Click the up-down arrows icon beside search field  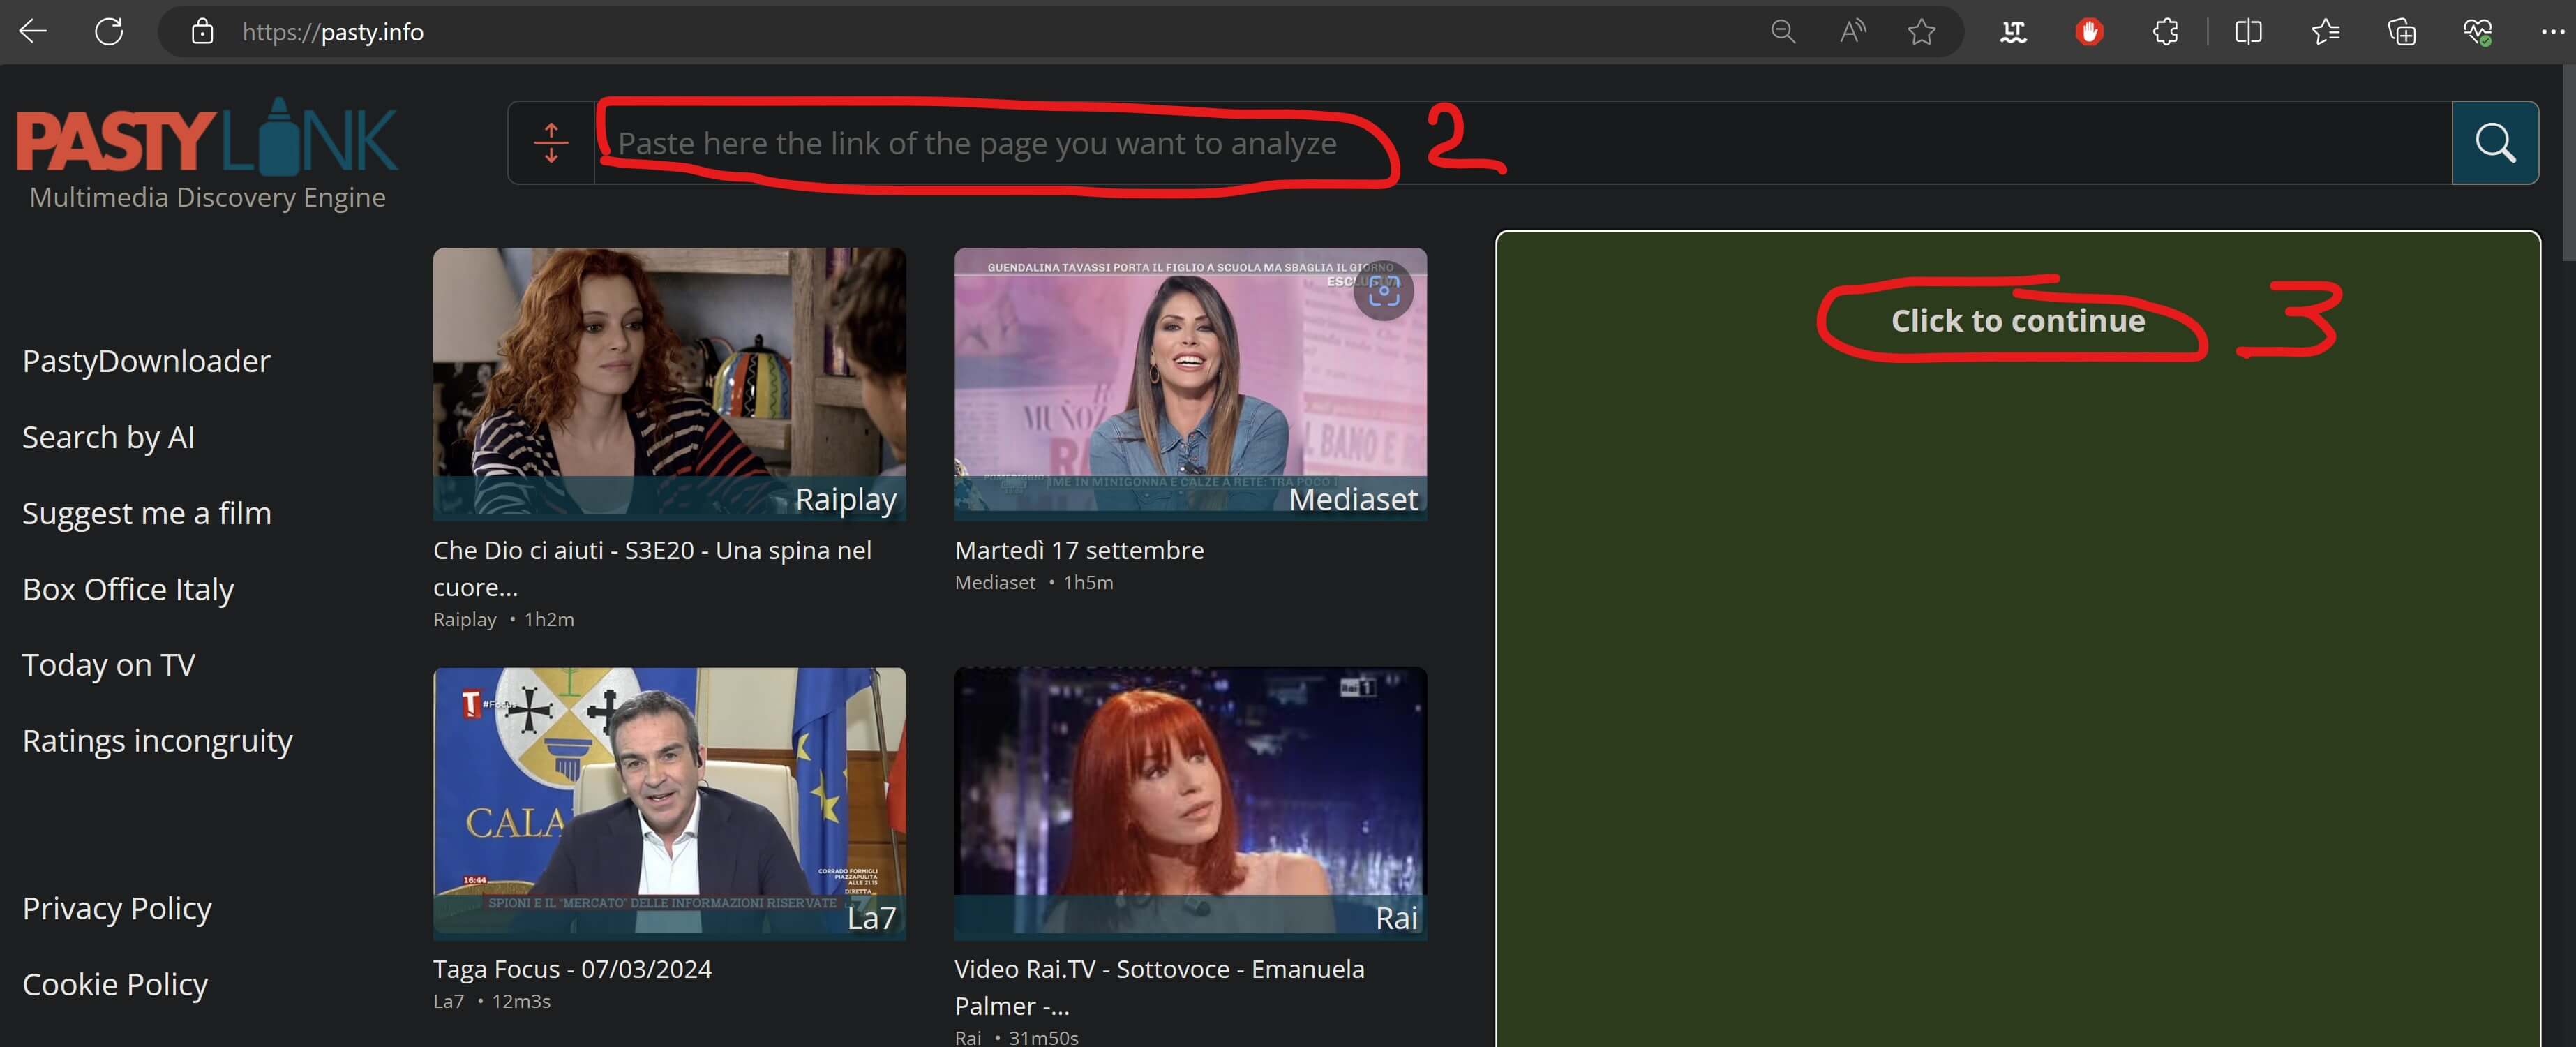tap(551, 143)
